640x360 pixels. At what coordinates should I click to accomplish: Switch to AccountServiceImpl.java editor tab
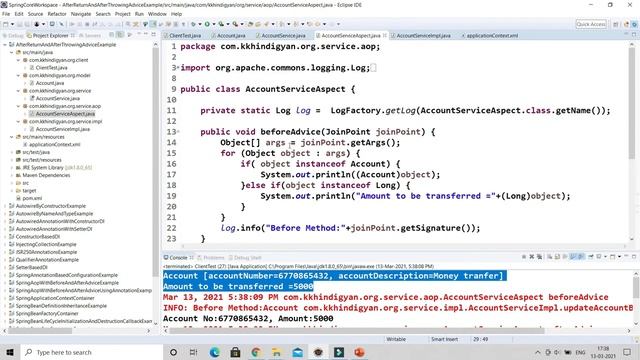[x=423, y=36]
